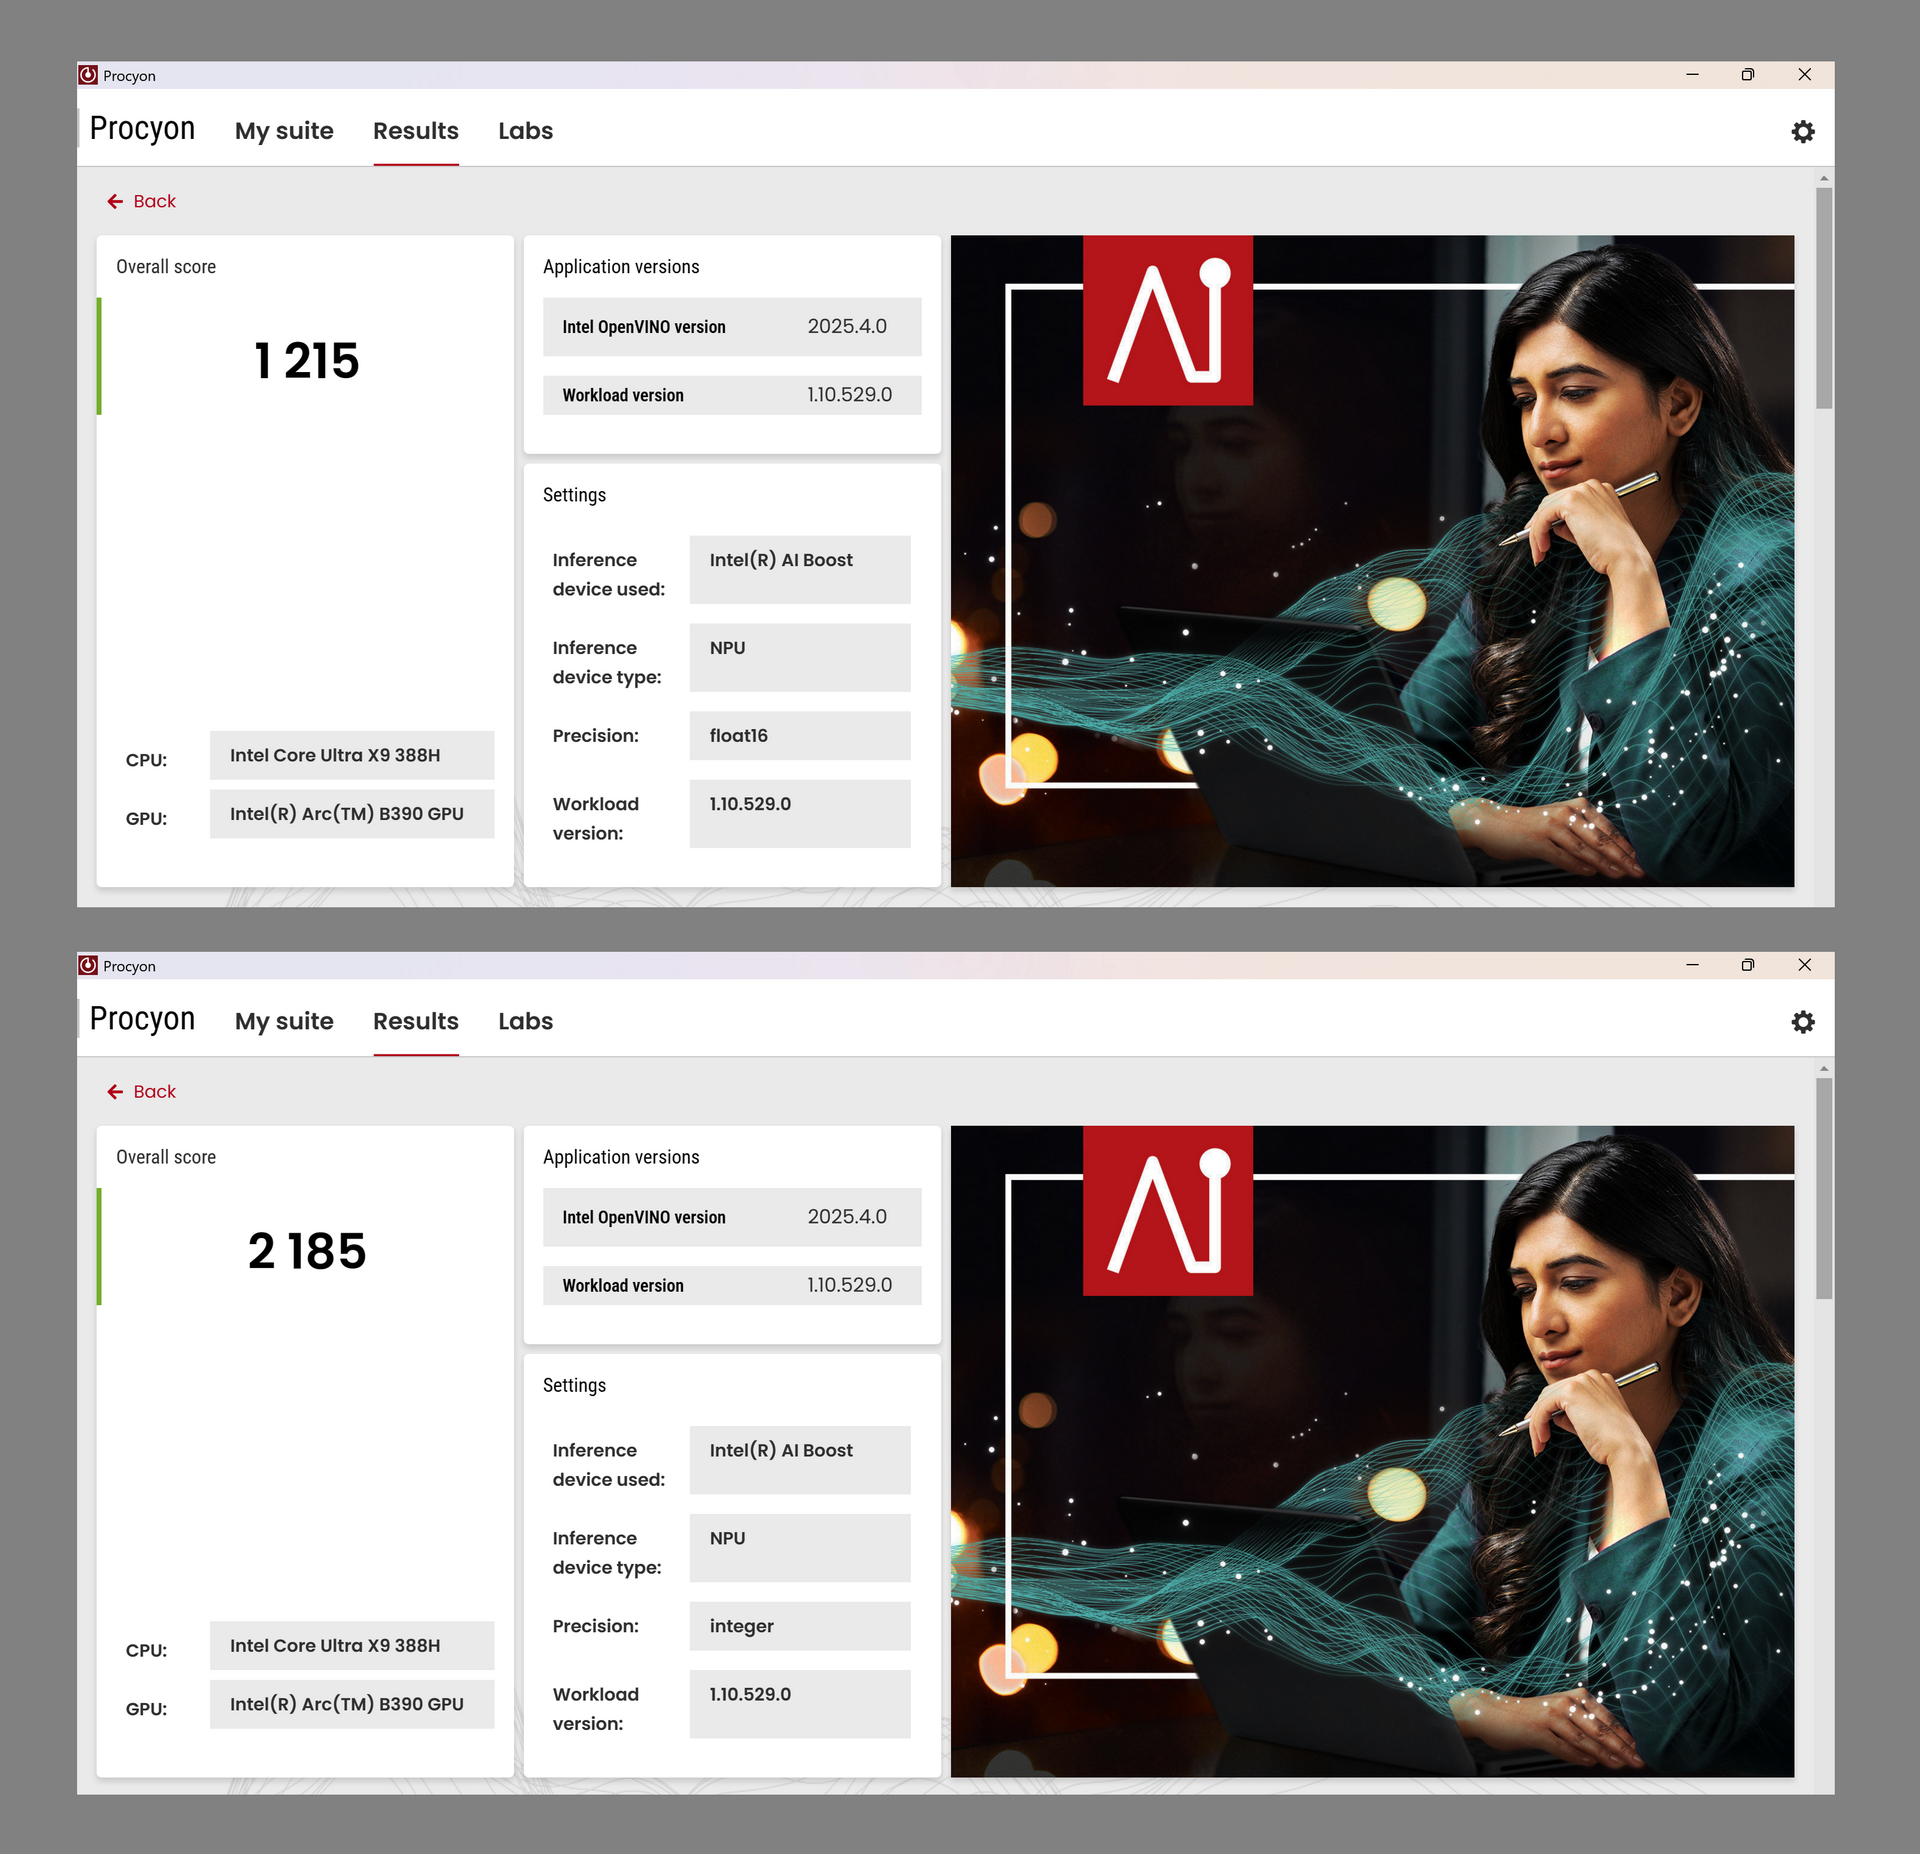Click Procyon app icon in top title bar
1920x1854 pixels.
[89, 75]
